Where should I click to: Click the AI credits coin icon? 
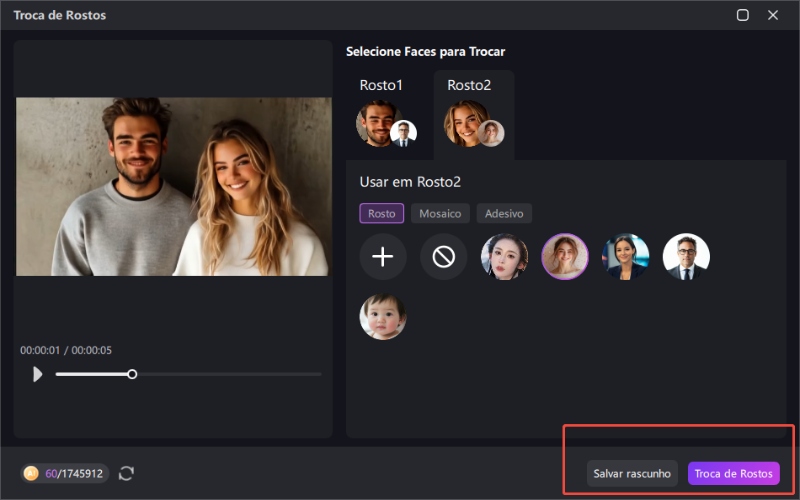point(31,473)
